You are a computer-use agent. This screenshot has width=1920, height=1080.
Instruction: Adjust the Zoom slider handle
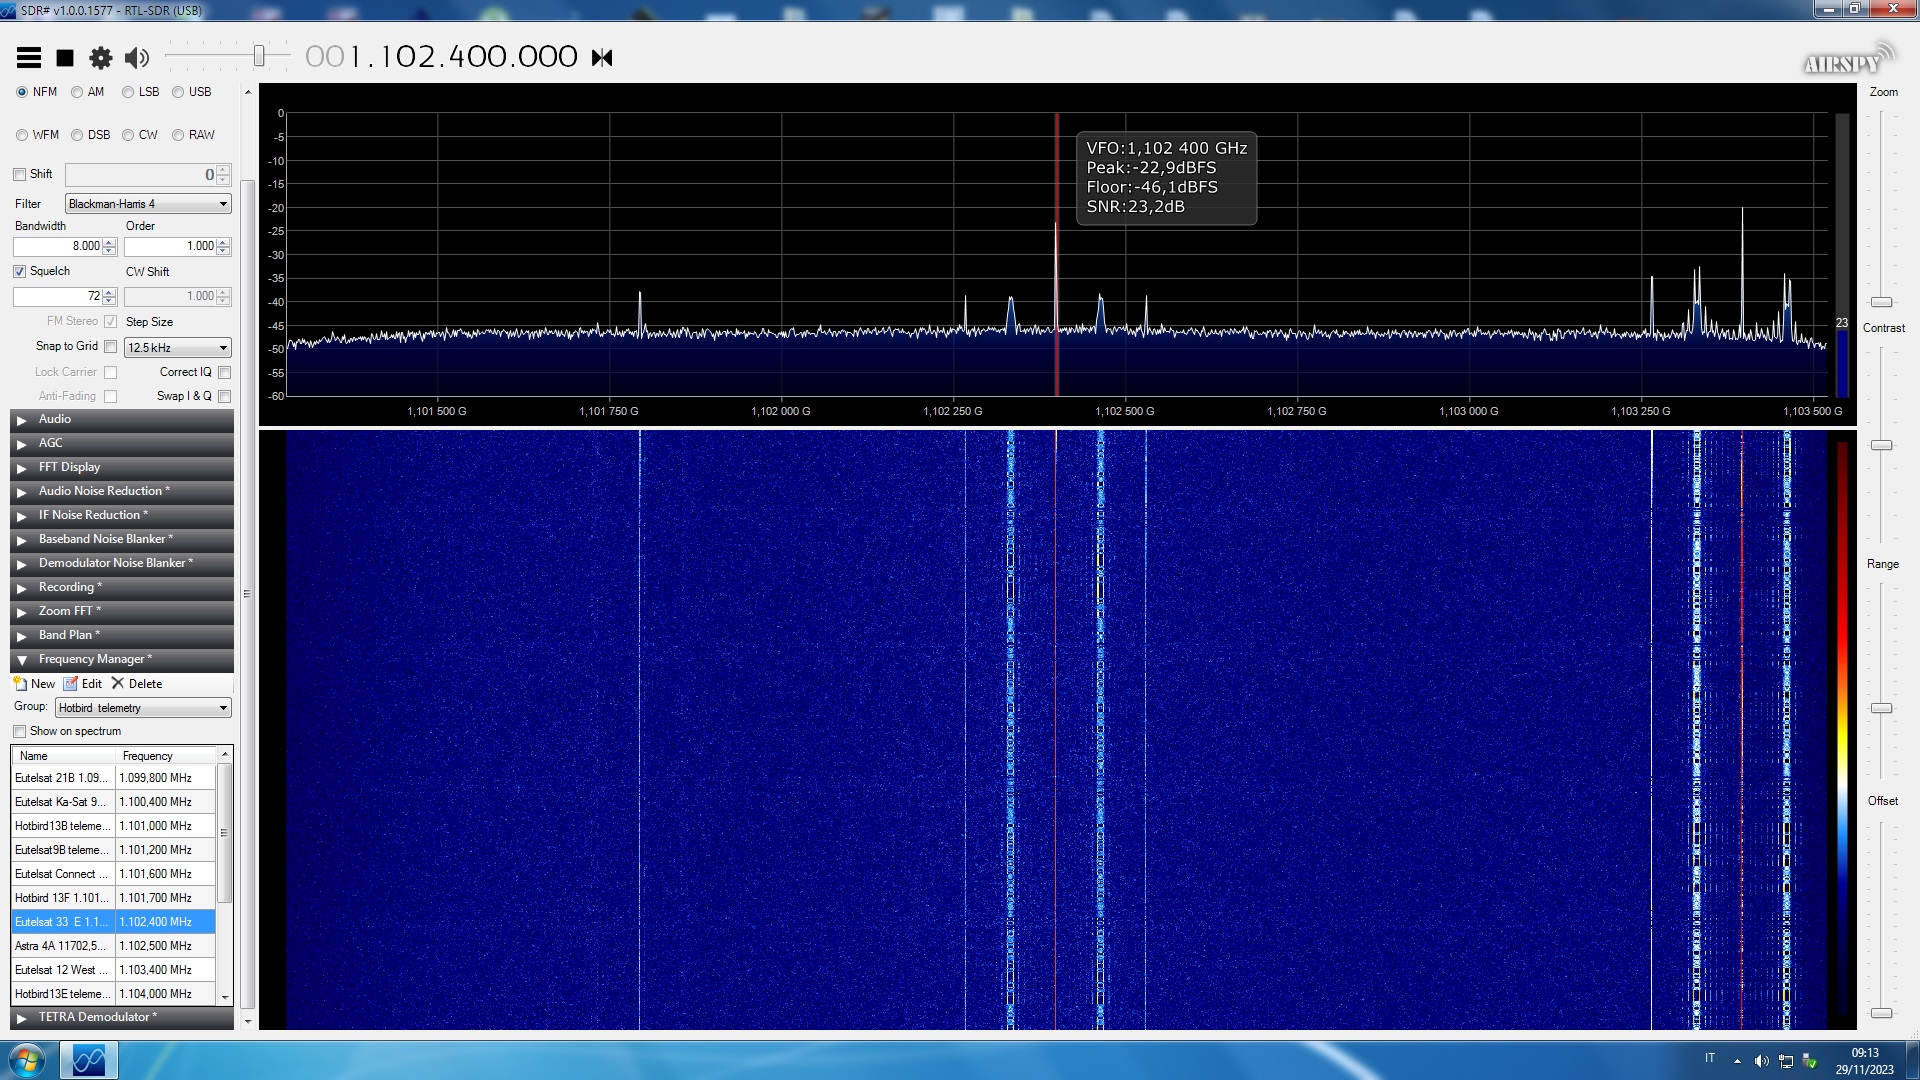point(1881,302)
